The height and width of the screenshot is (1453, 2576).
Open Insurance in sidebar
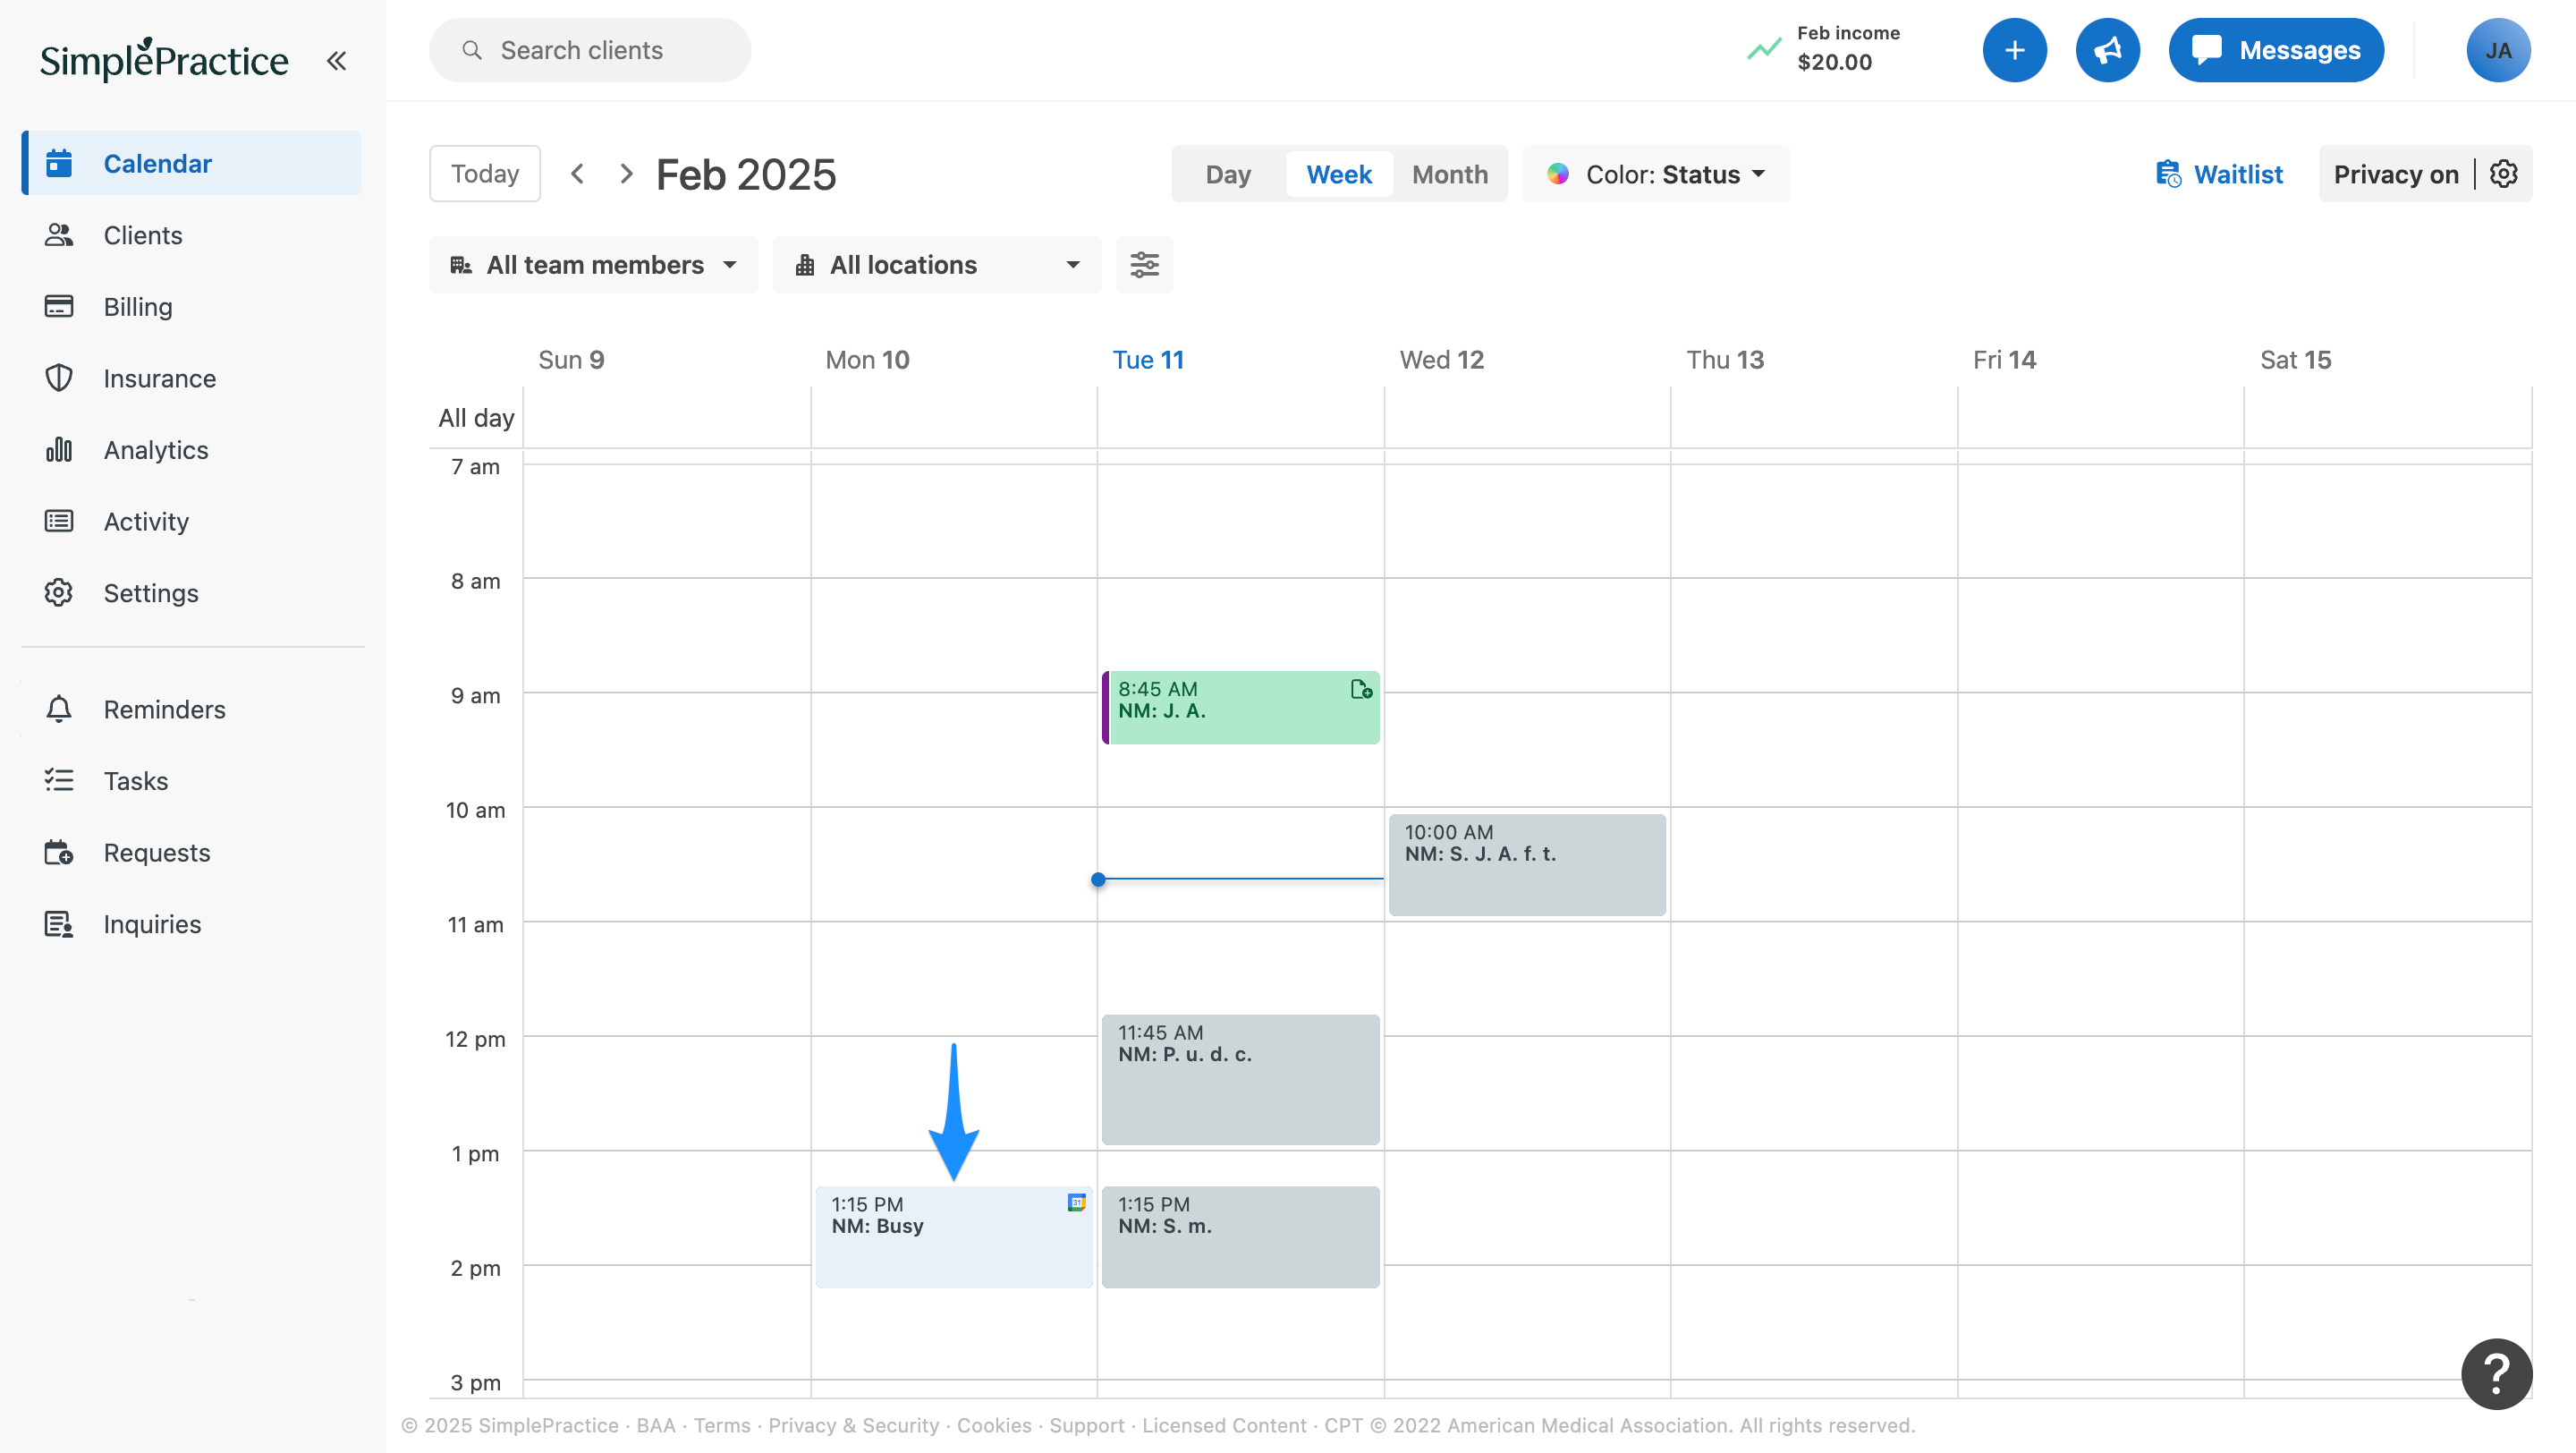(160, 379)
